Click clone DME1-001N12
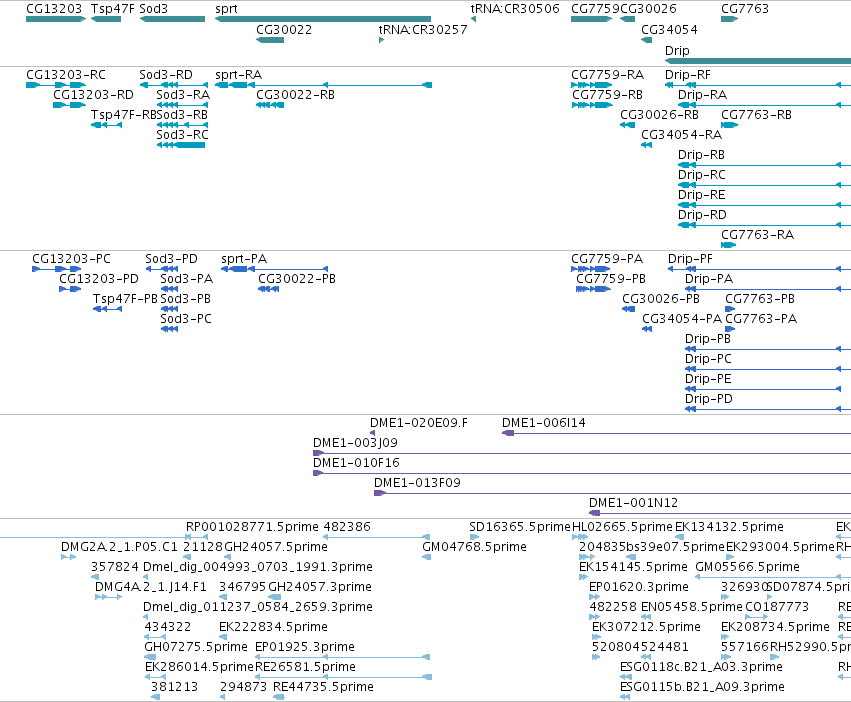 pyautogui.click(x=633, y=503)
